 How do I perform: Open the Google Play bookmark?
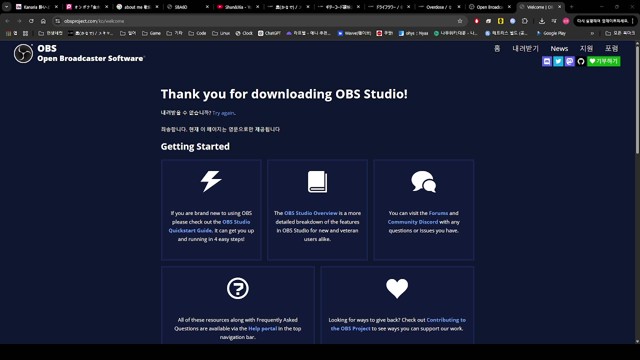coord(551,33)
